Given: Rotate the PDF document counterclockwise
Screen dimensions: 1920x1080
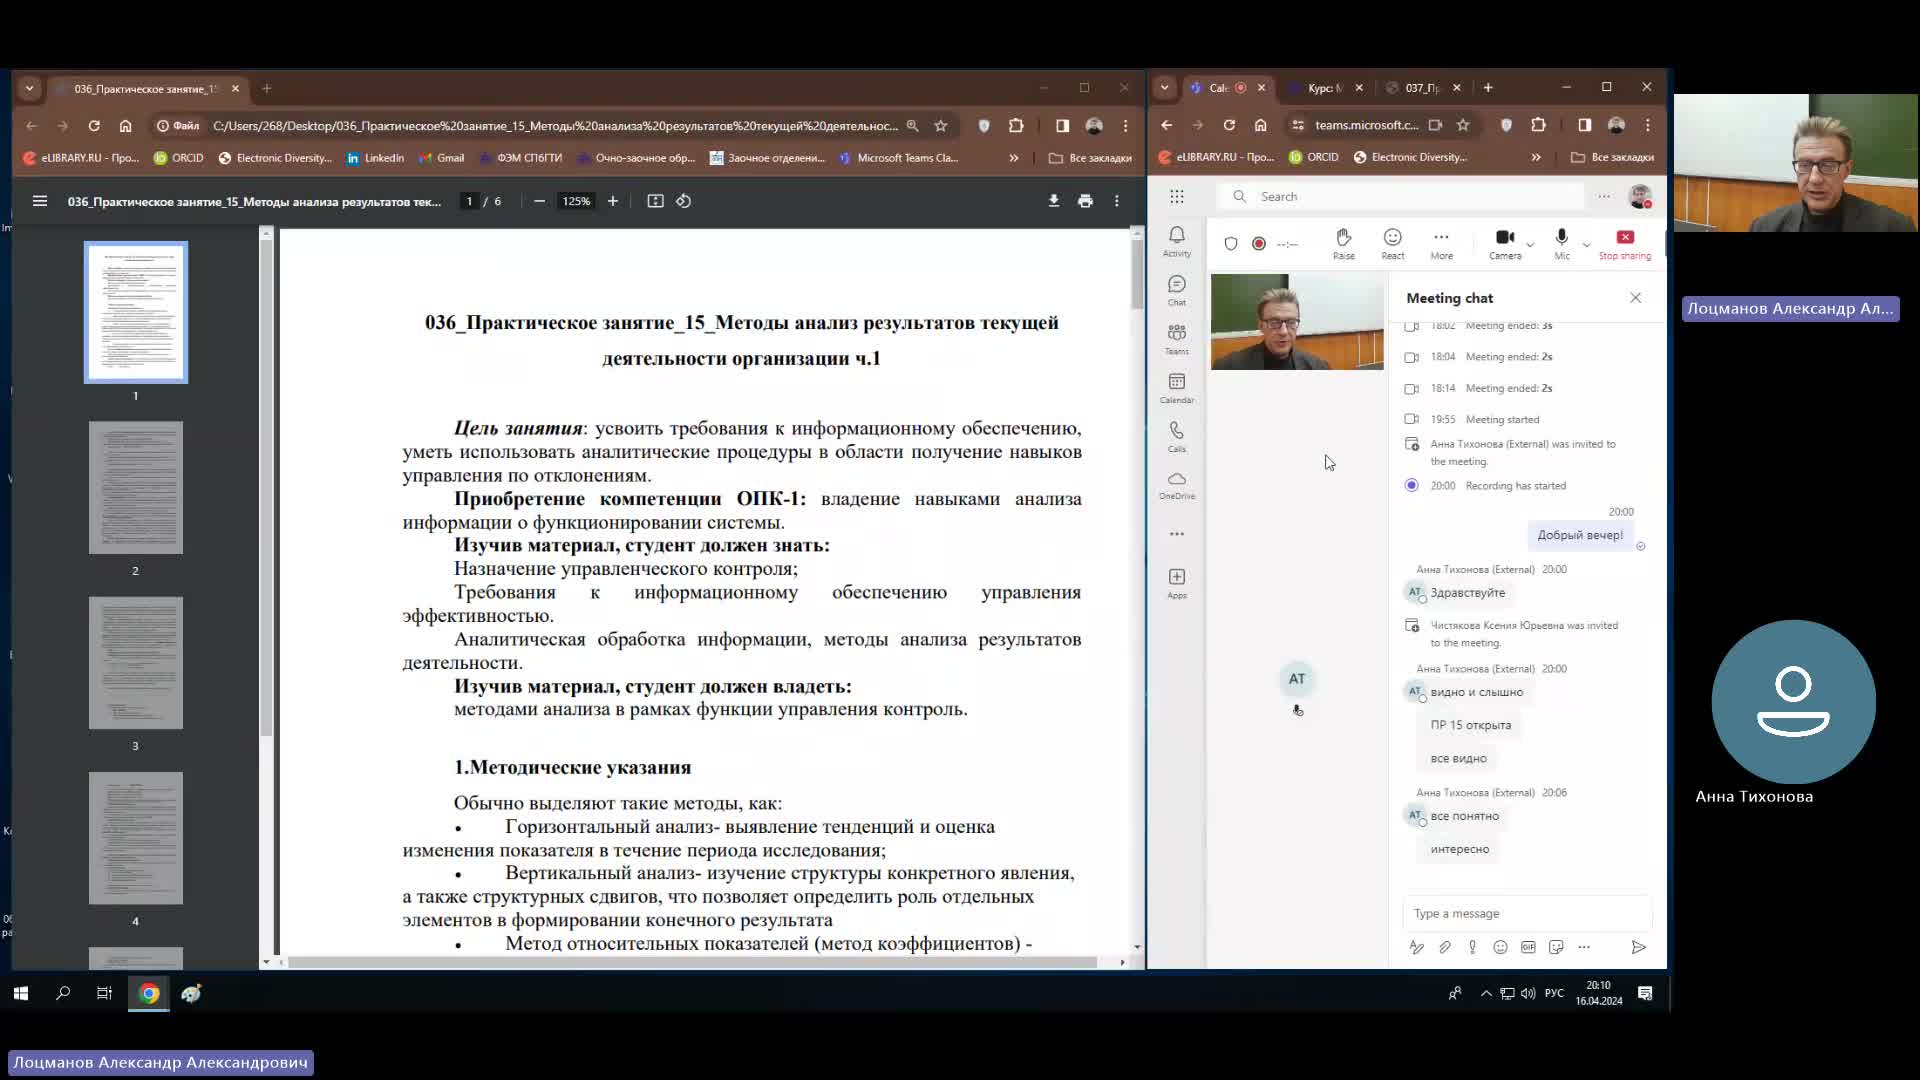Looking at the screenshot, I should click(x=684, y=201).
